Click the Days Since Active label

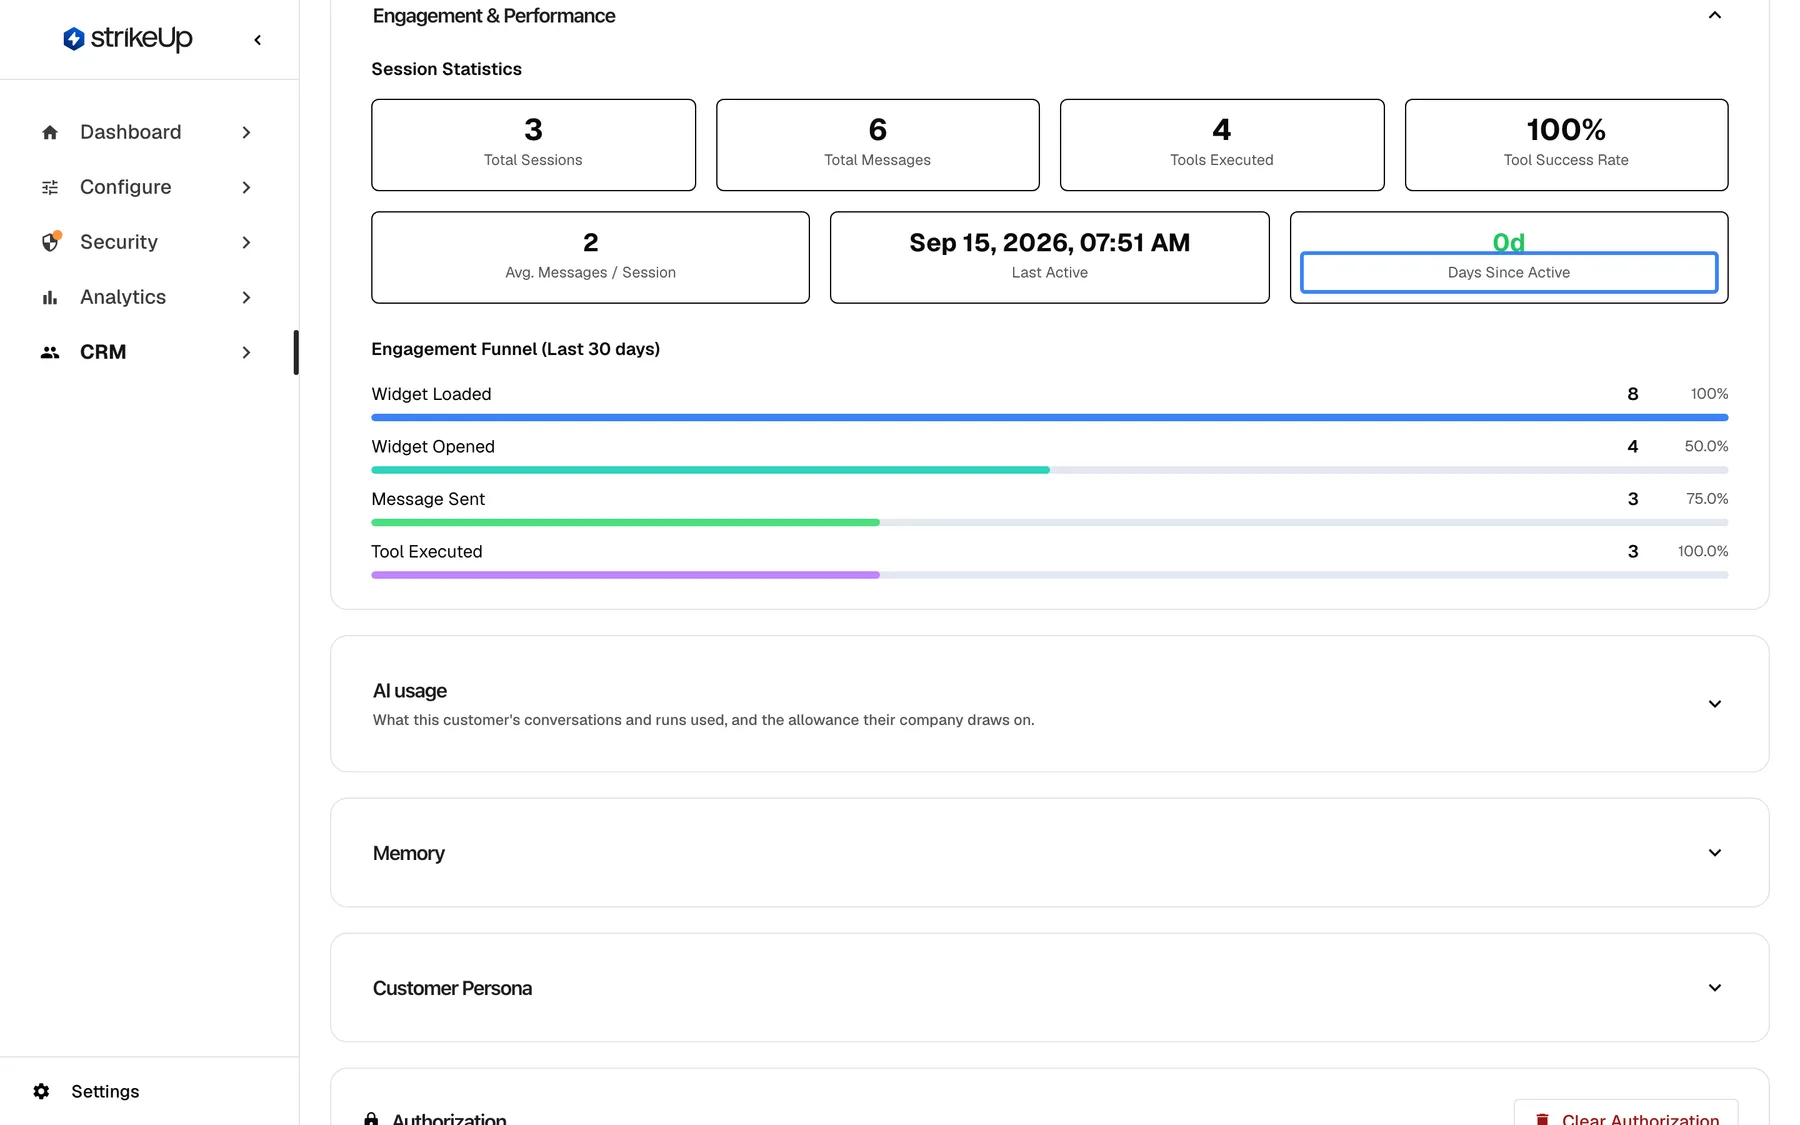pyautogui.click(x=1508, y=272)
